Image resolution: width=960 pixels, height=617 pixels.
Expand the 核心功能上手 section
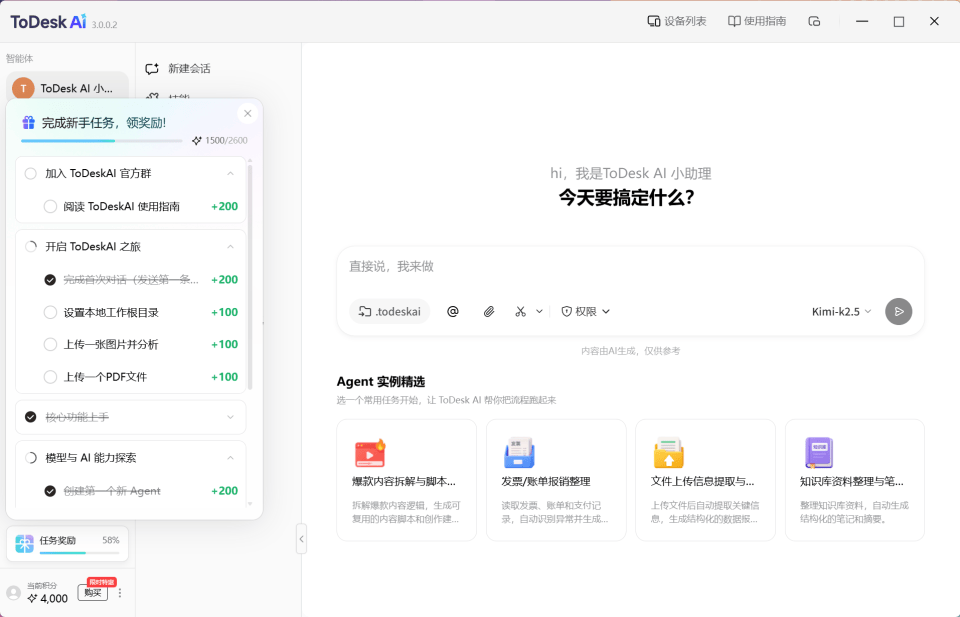(230, 417)
